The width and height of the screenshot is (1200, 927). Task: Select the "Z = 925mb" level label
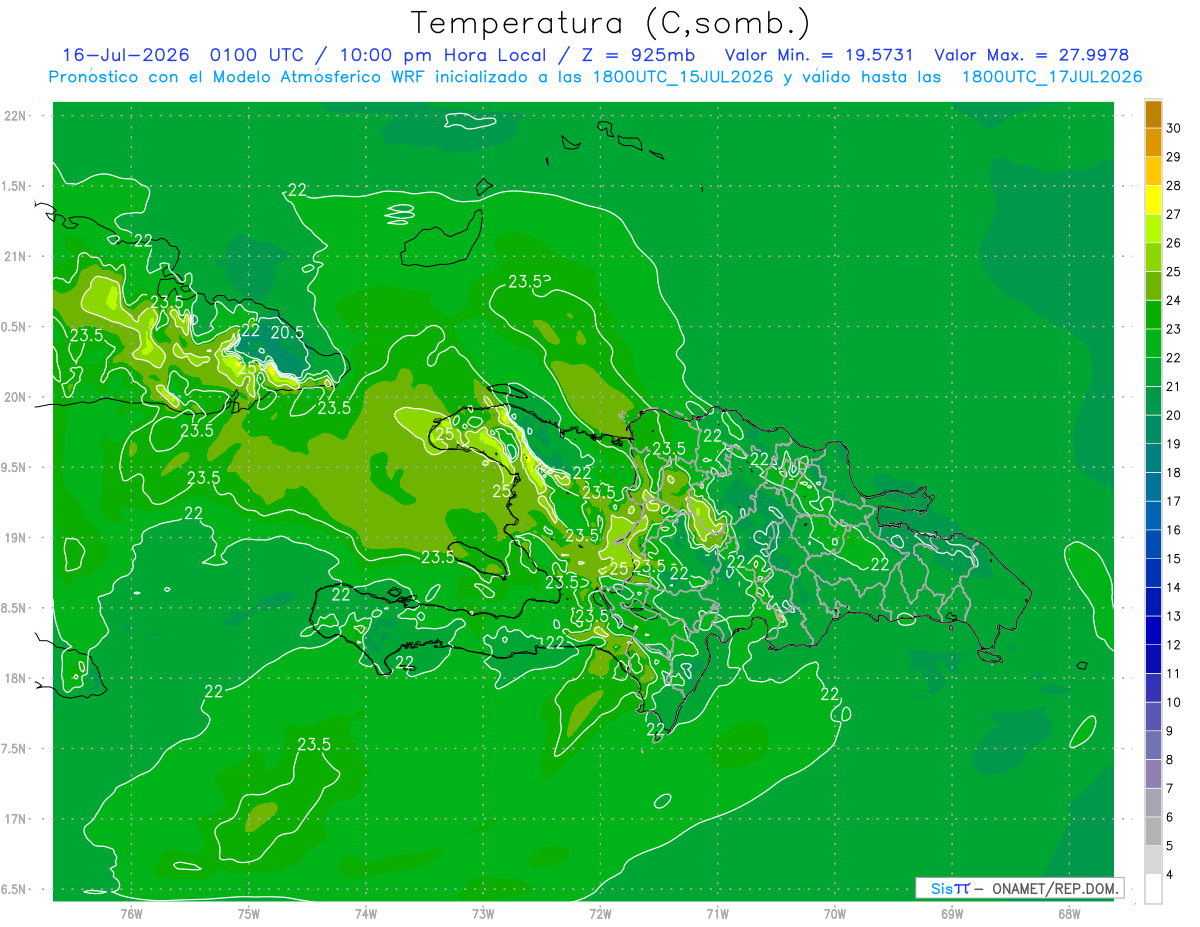click(x=640, y=55)
